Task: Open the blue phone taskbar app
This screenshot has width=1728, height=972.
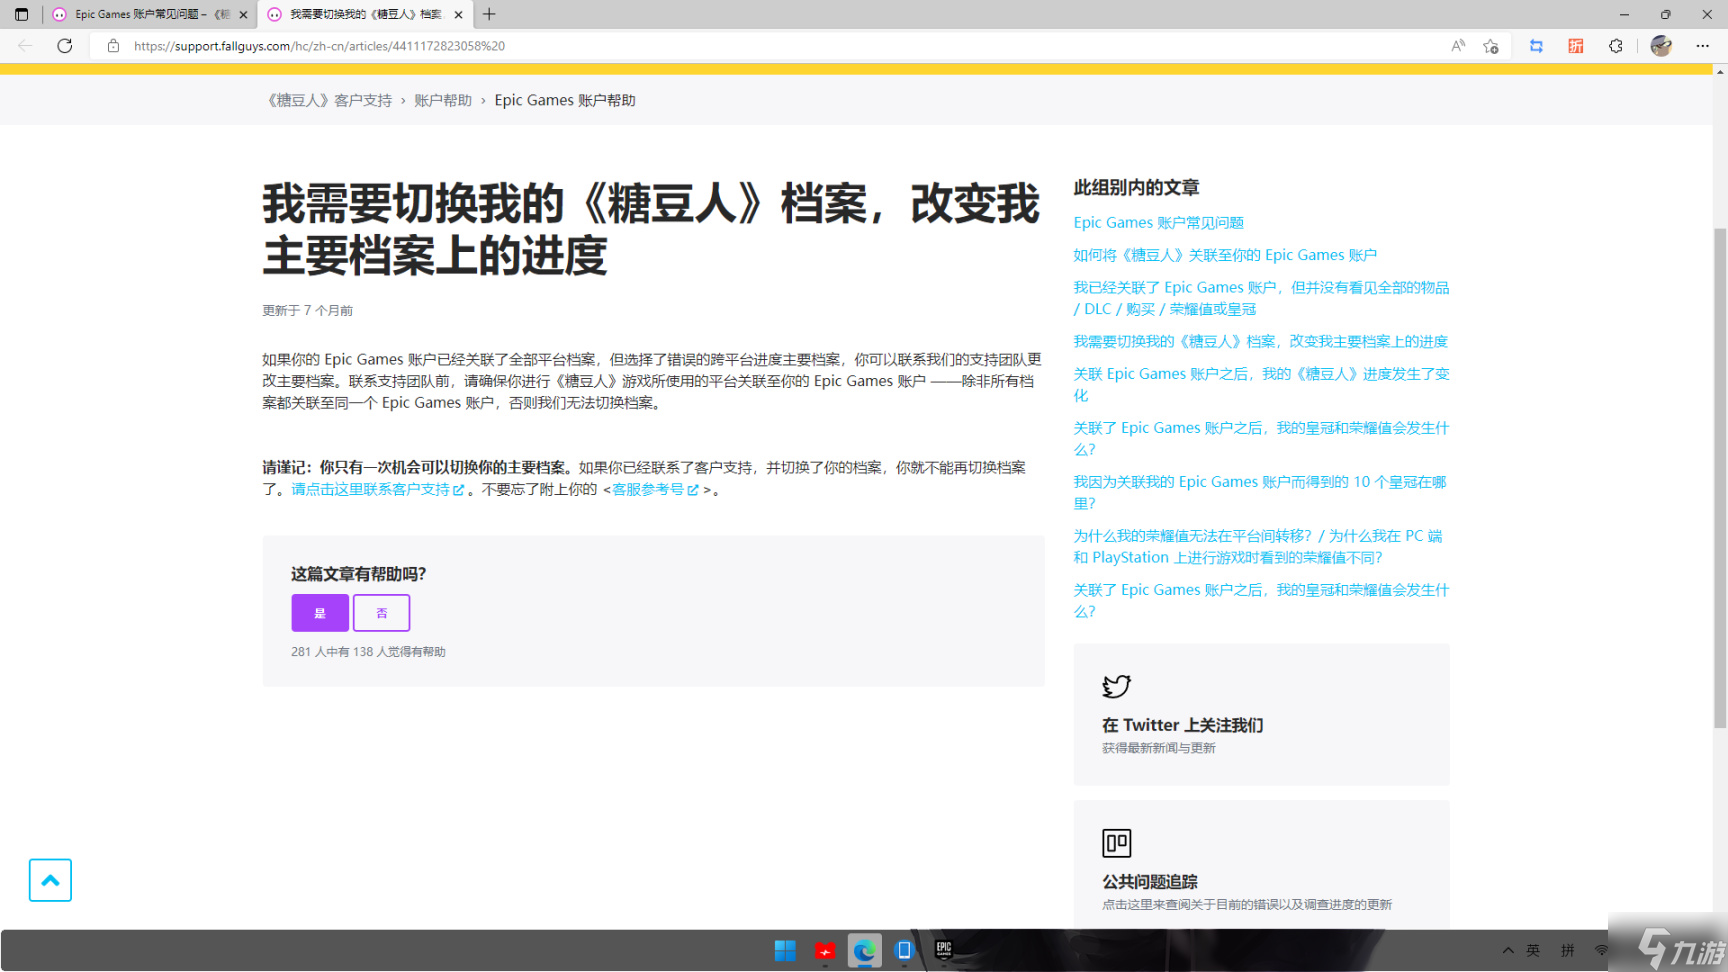Action: point(904,950)
